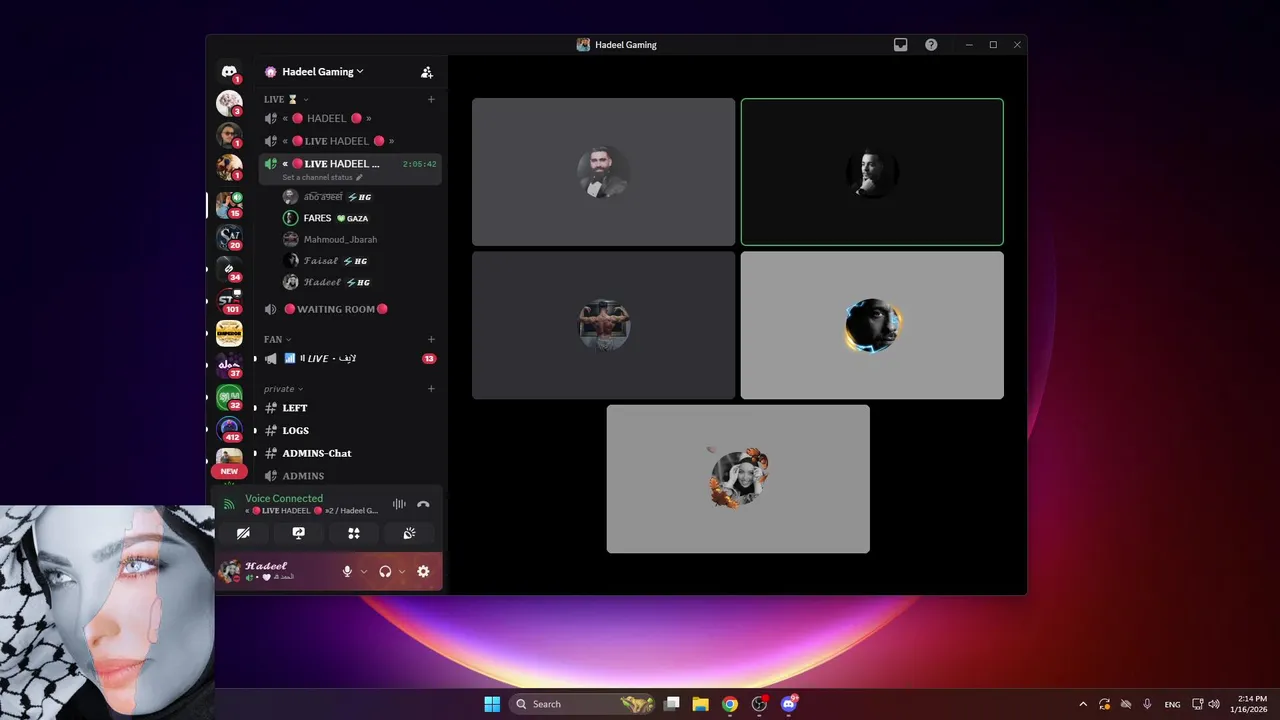Open the server with badge 3
Viewport: 1280px width, 720px height.
coord(229,103)
